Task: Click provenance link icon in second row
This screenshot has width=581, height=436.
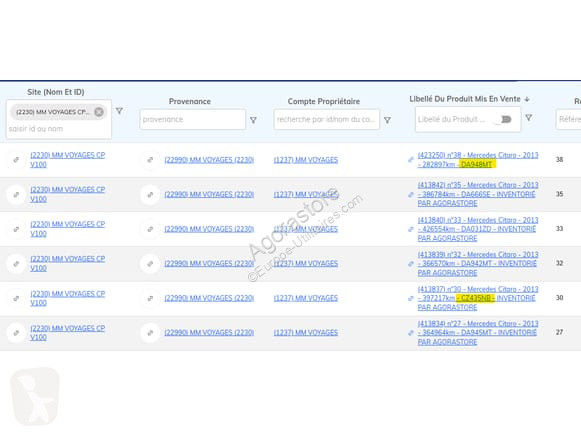Action: 150,194
